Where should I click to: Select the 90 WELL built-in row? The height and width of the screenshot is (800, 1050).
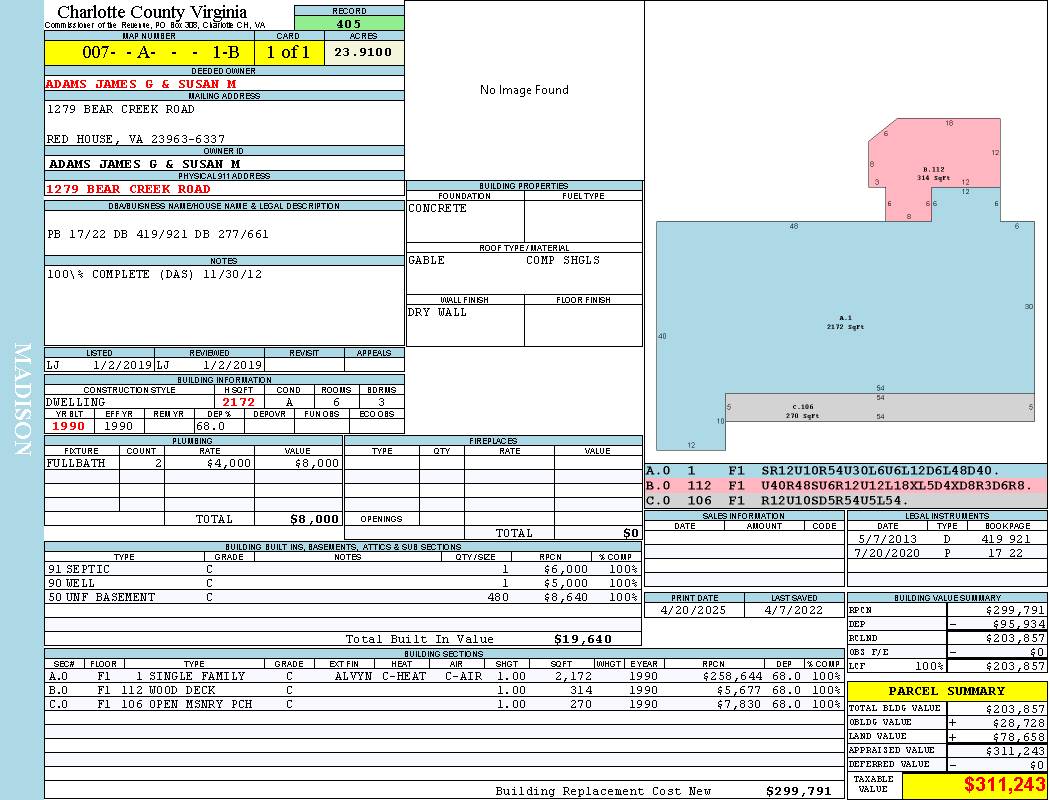point(343,583)
